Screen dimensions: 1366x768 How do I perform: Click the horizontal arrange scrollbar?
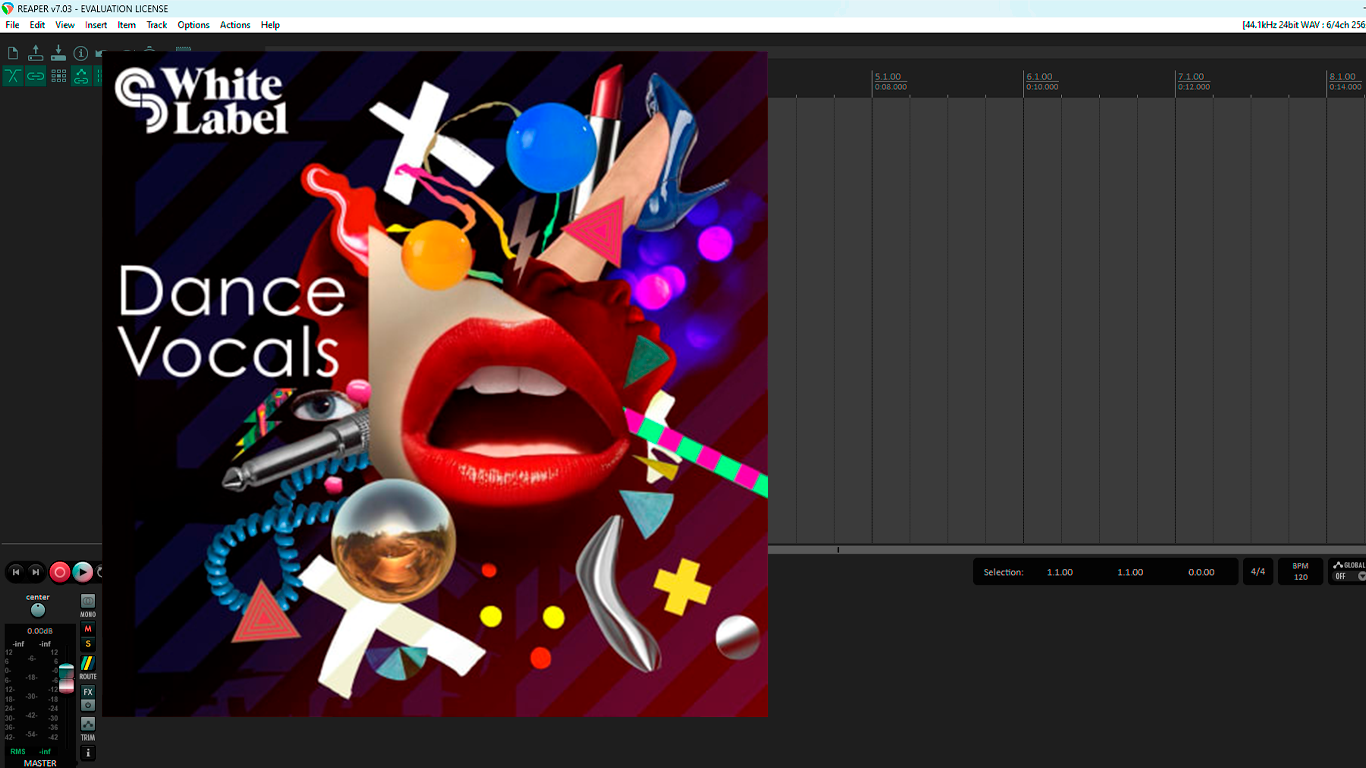1066,549
